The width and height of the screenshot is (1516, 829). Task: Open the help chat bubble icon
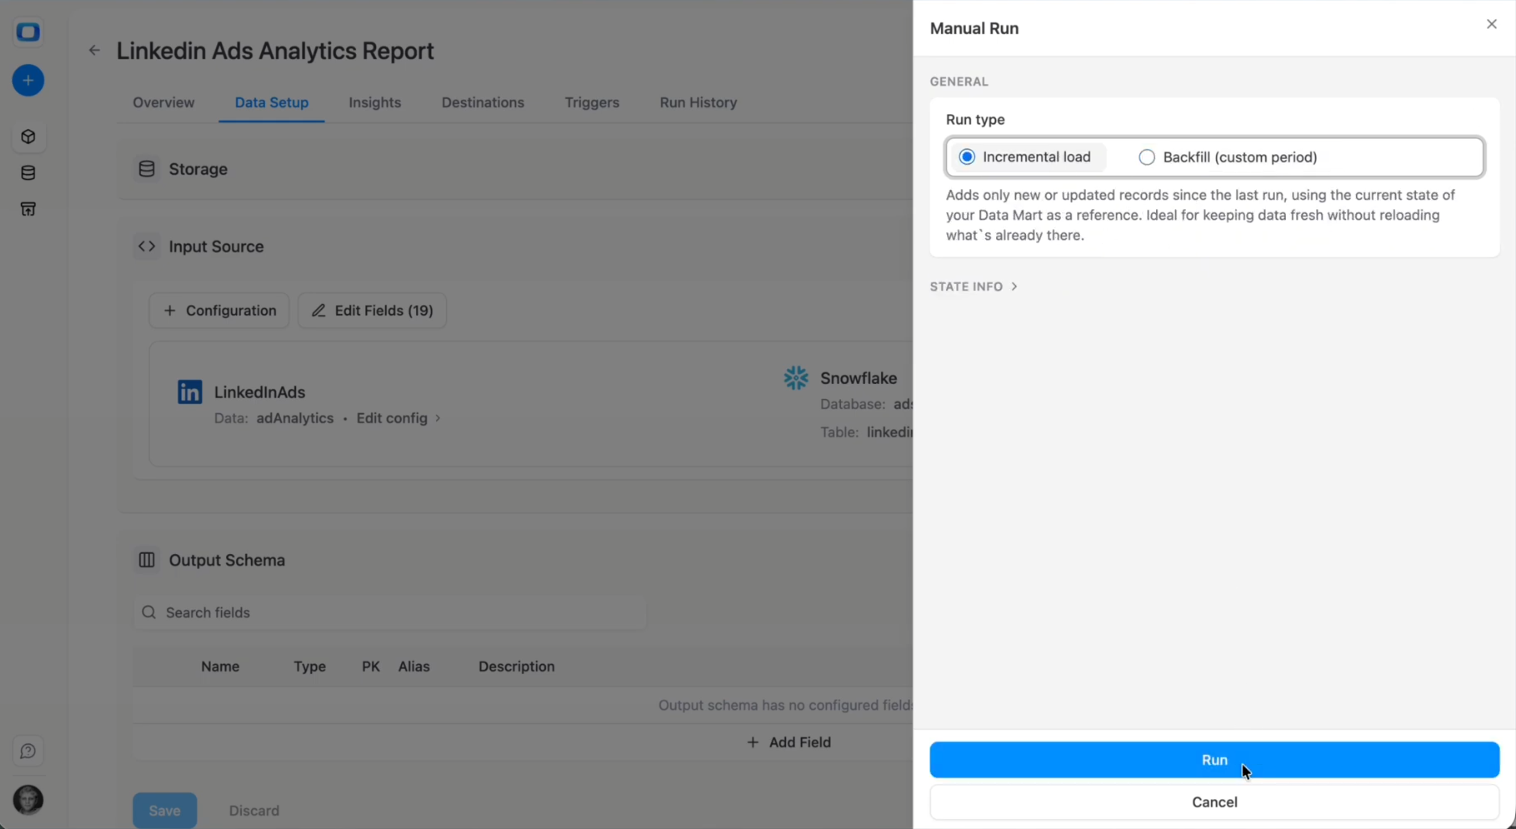28,751
